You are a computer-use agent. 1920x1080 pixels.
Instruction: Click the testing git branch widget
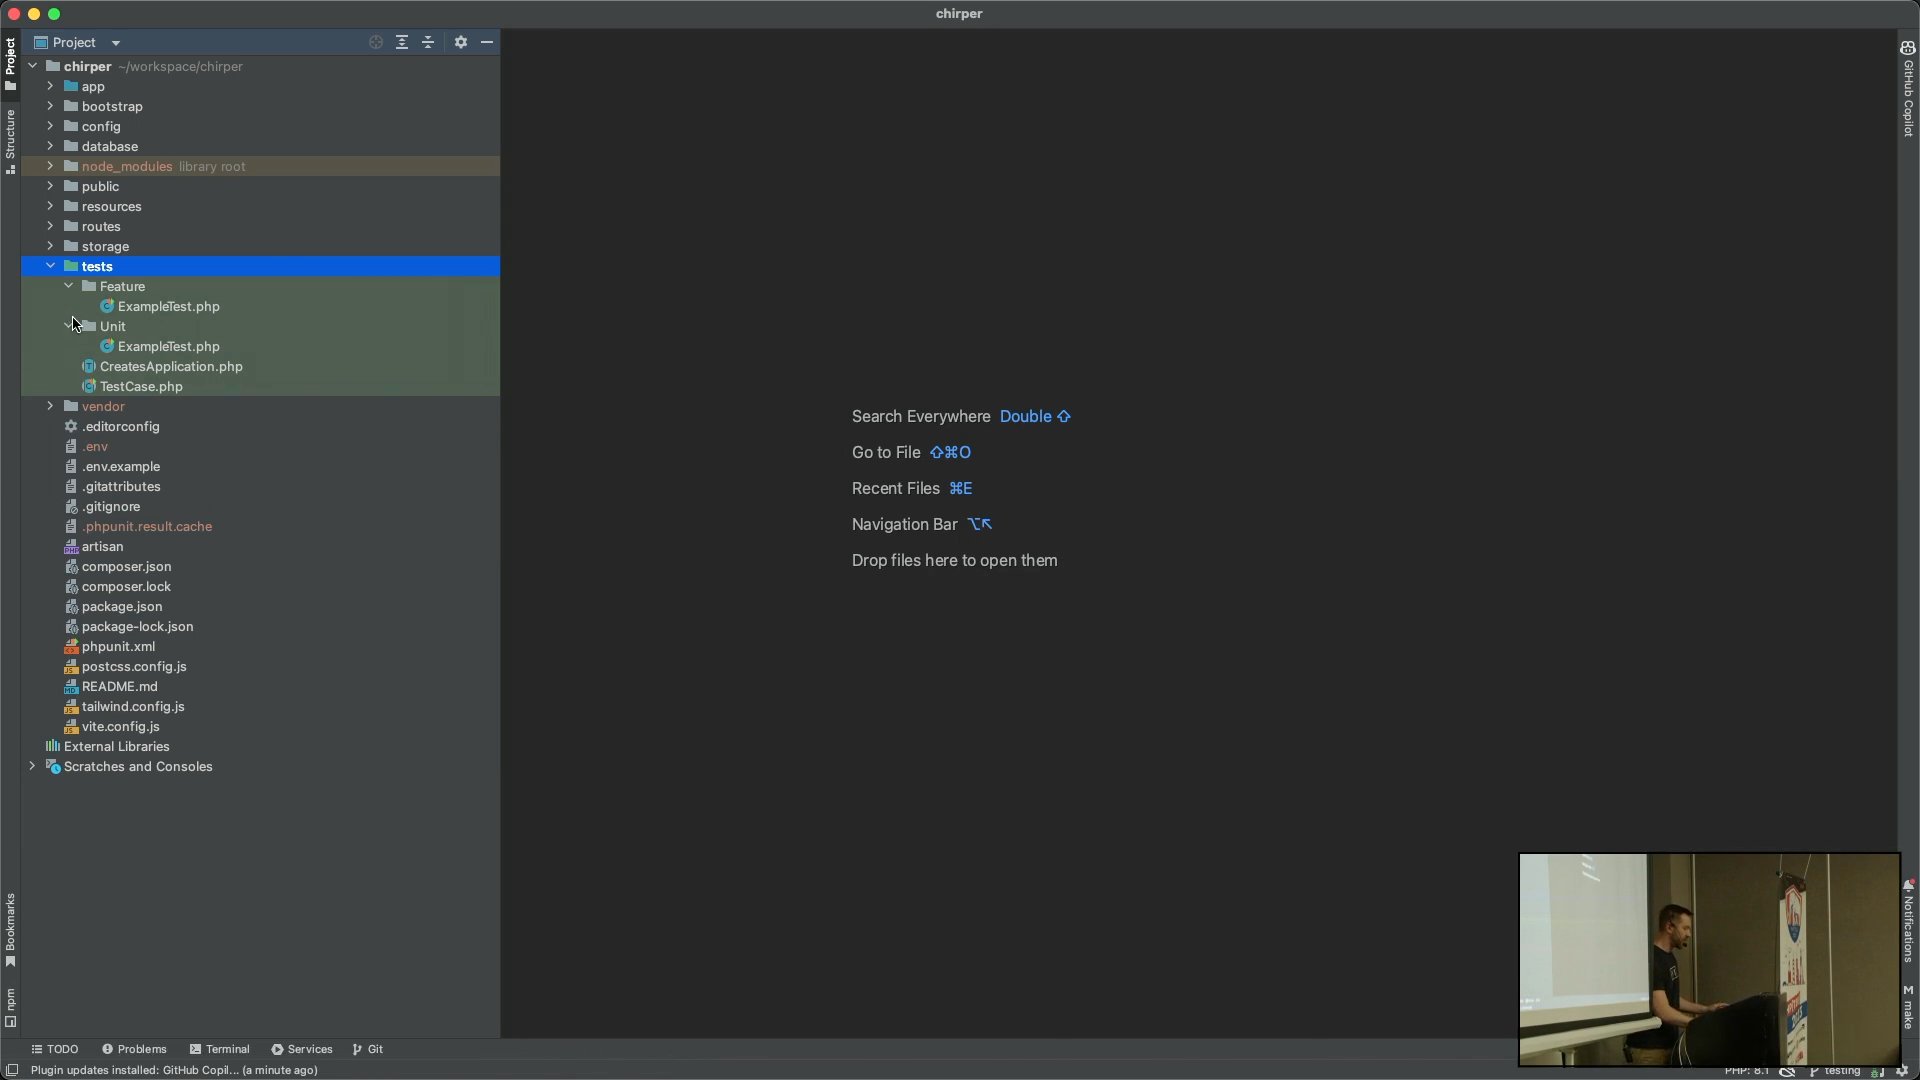[1838, 1071]
